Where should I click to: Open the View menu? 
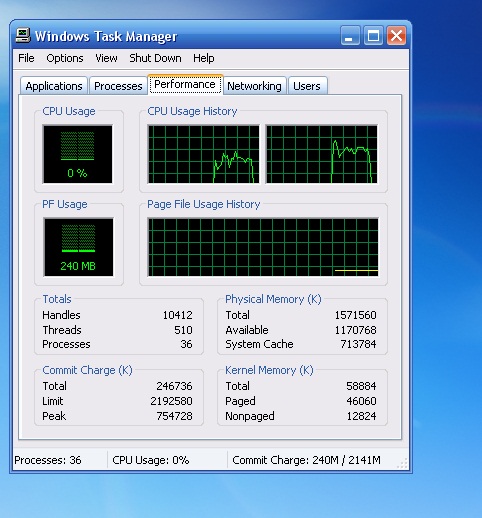[x=106, y=58]
